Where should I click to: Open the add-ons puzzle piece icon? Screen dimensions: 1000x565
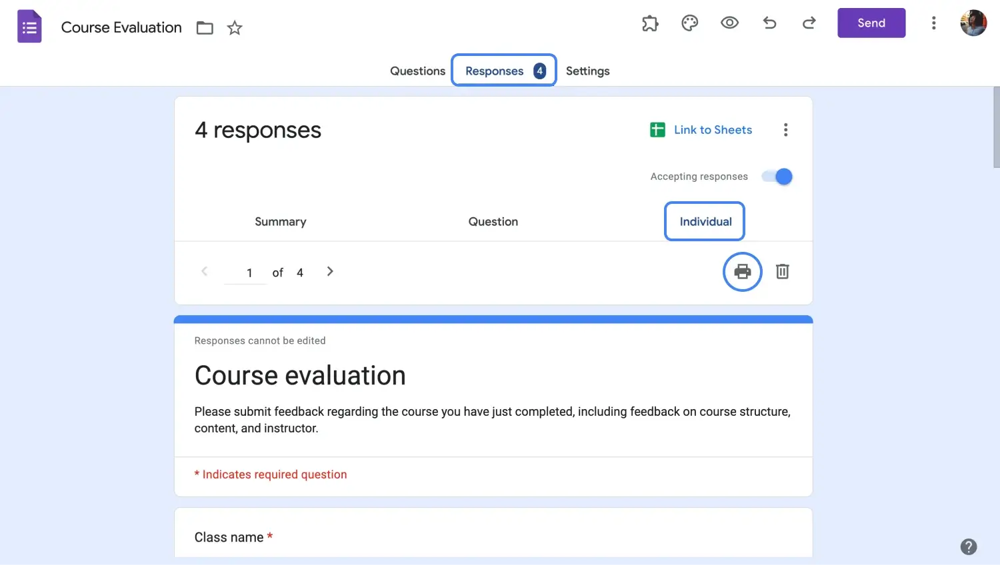650,23
